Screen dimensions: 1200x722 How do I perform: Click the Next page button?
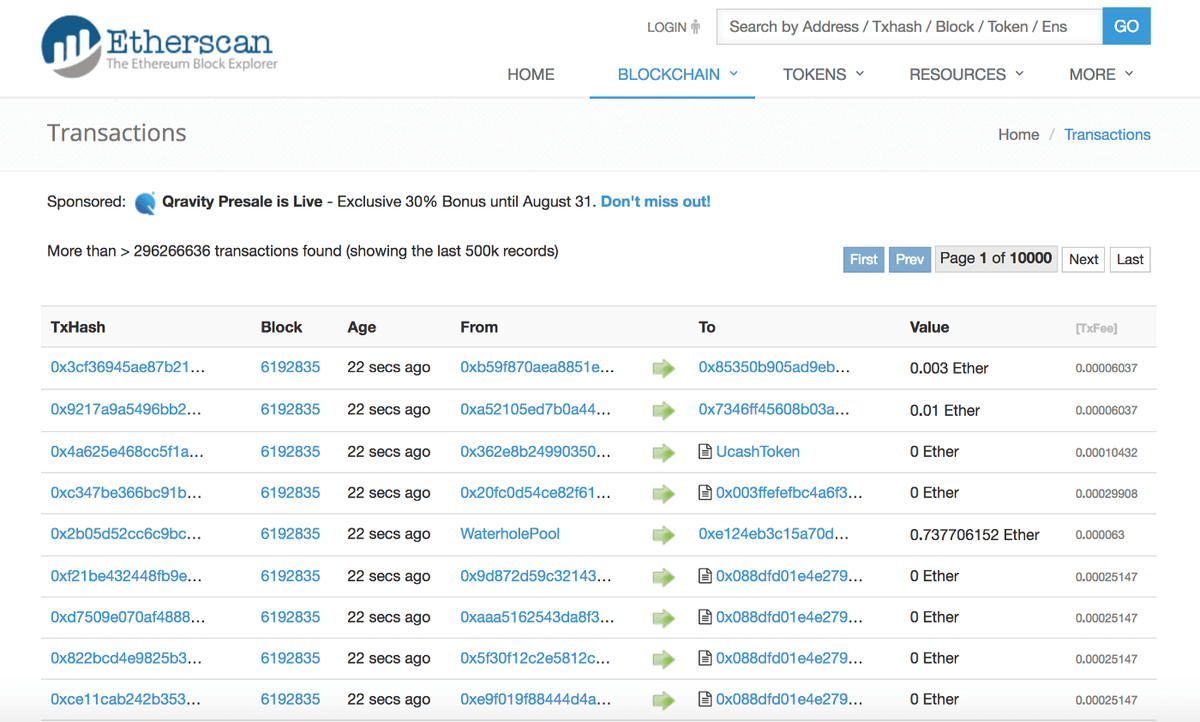[1083, 260]
